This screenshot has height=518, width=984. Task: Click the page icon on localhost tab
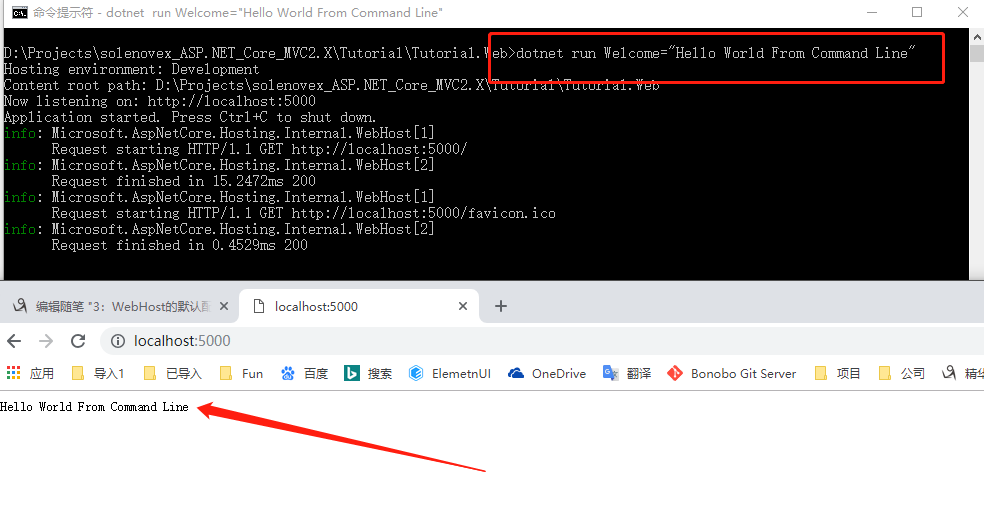[x=259, y=306]
